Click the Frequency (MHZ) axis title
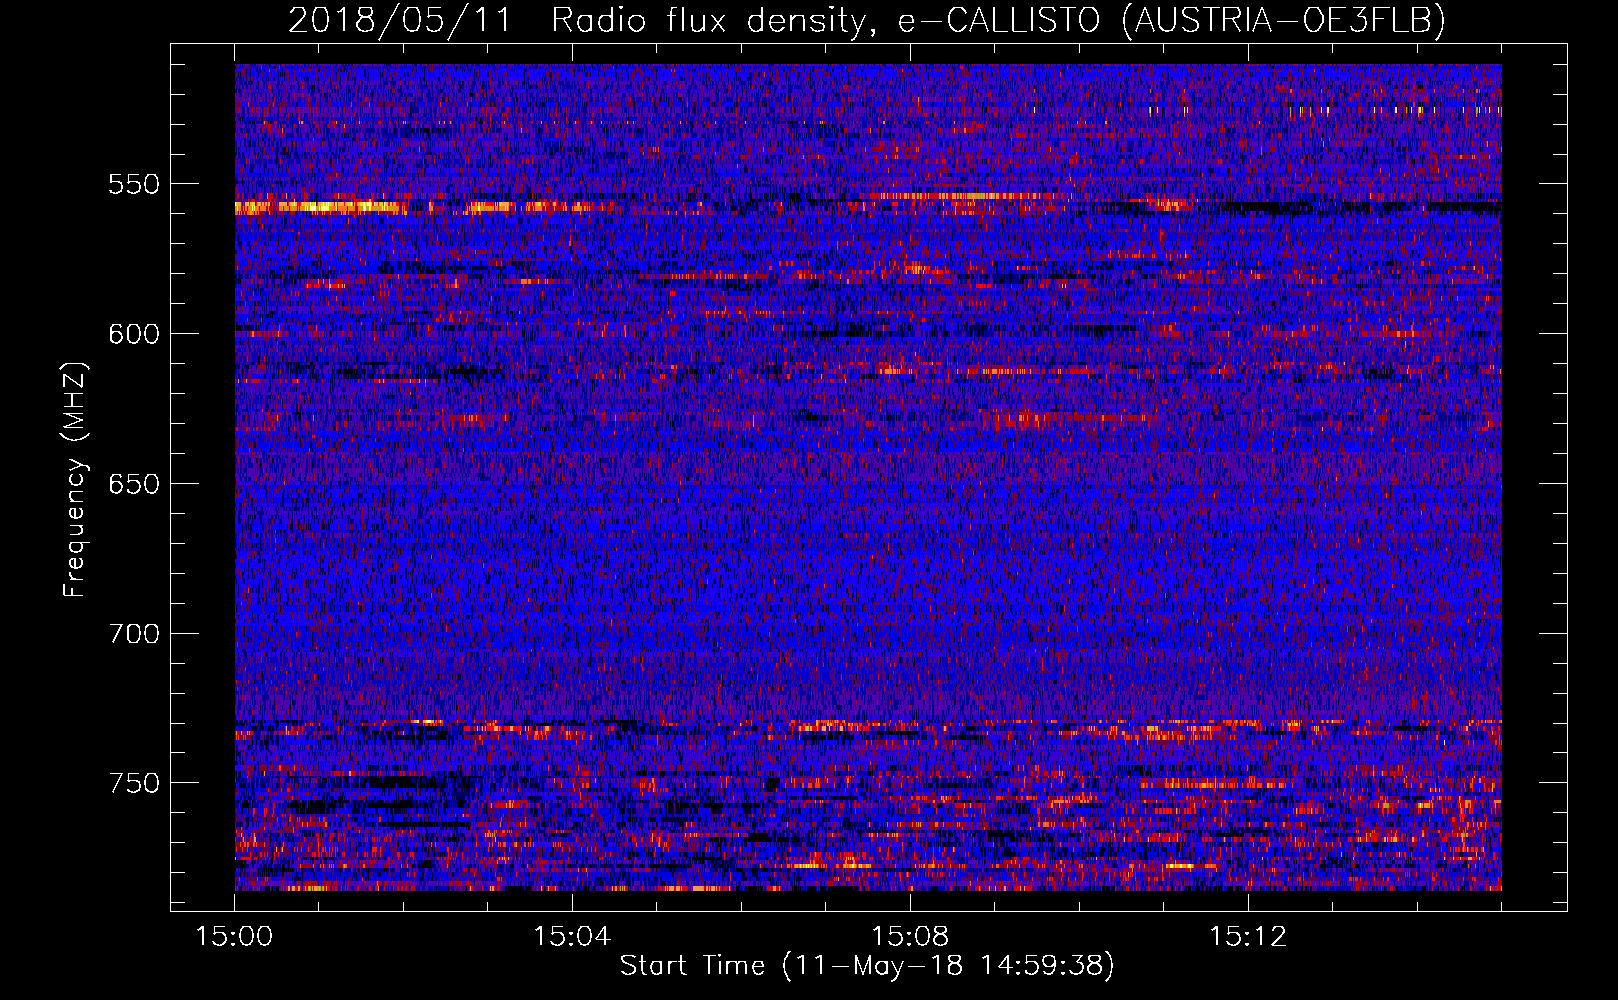1618x1000 pixels. click(x=75, y=479)
